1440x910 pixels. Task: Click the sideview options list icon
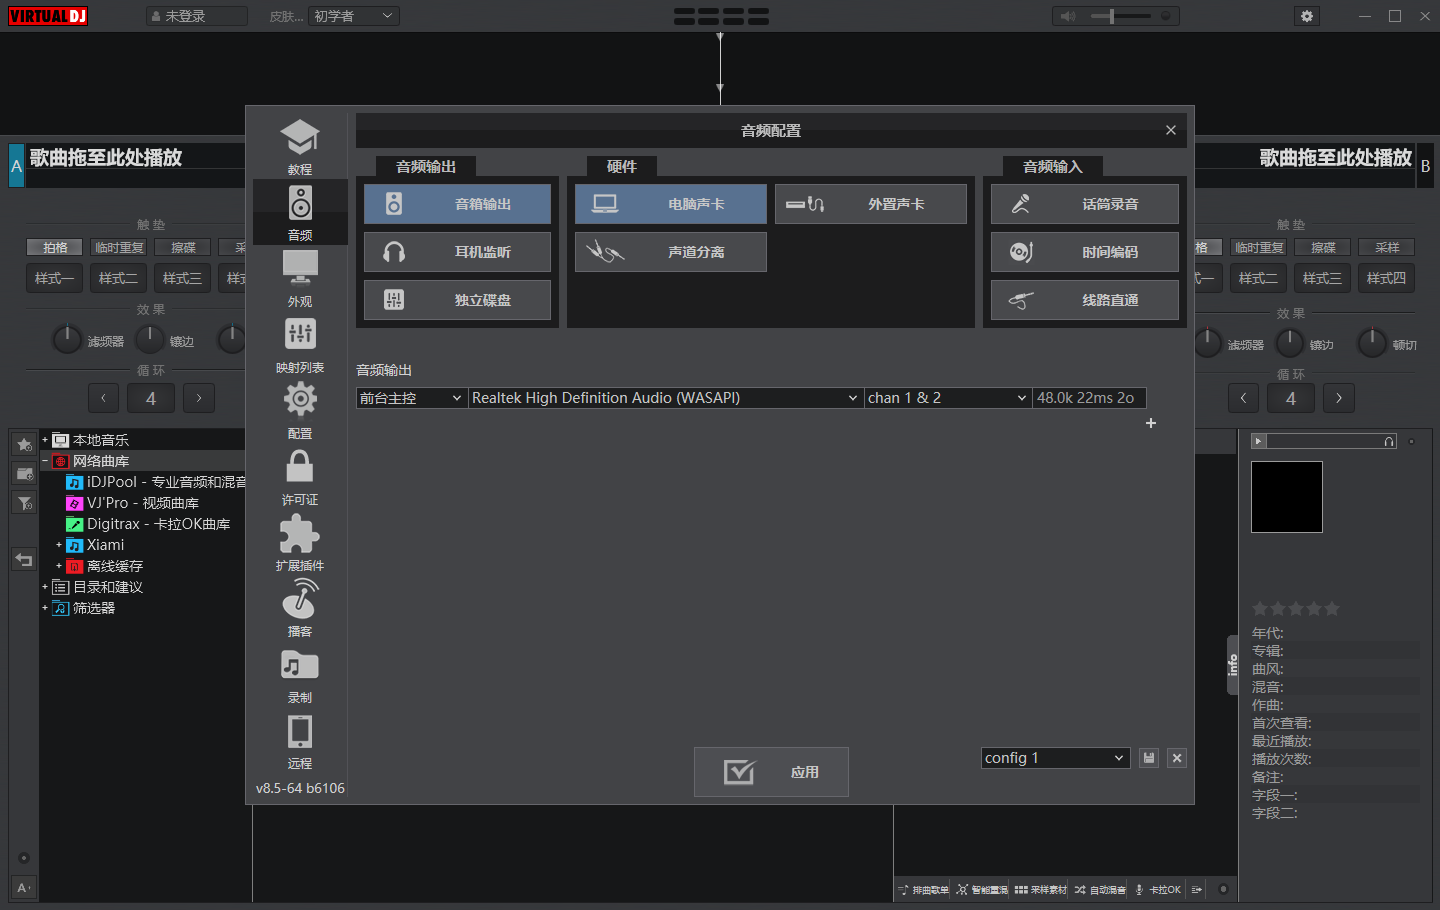click(x=1197, y=889)
